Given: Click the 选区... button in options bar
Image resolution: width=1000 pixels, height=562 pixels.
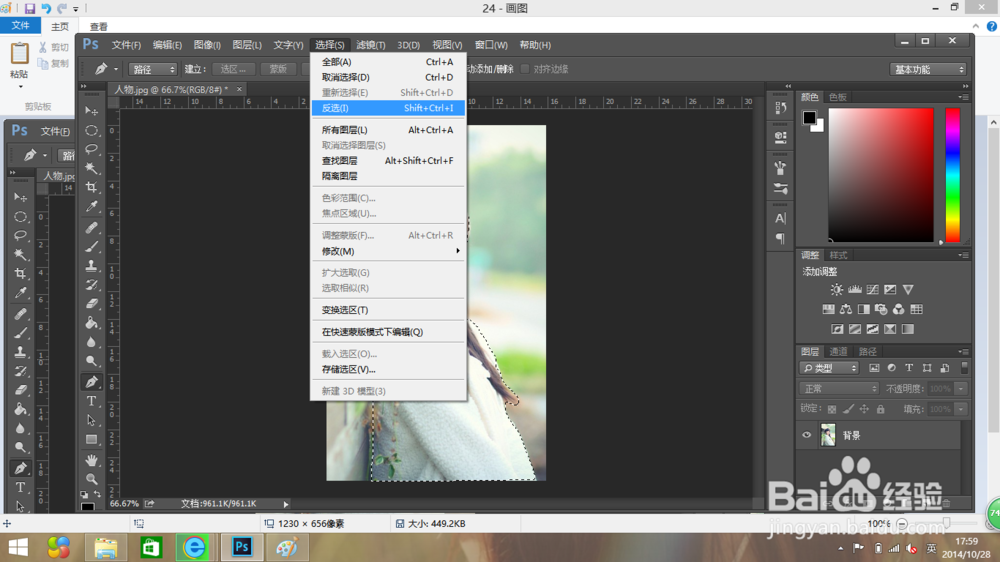Looking at the screenshot, I should (x=233, y=69).
